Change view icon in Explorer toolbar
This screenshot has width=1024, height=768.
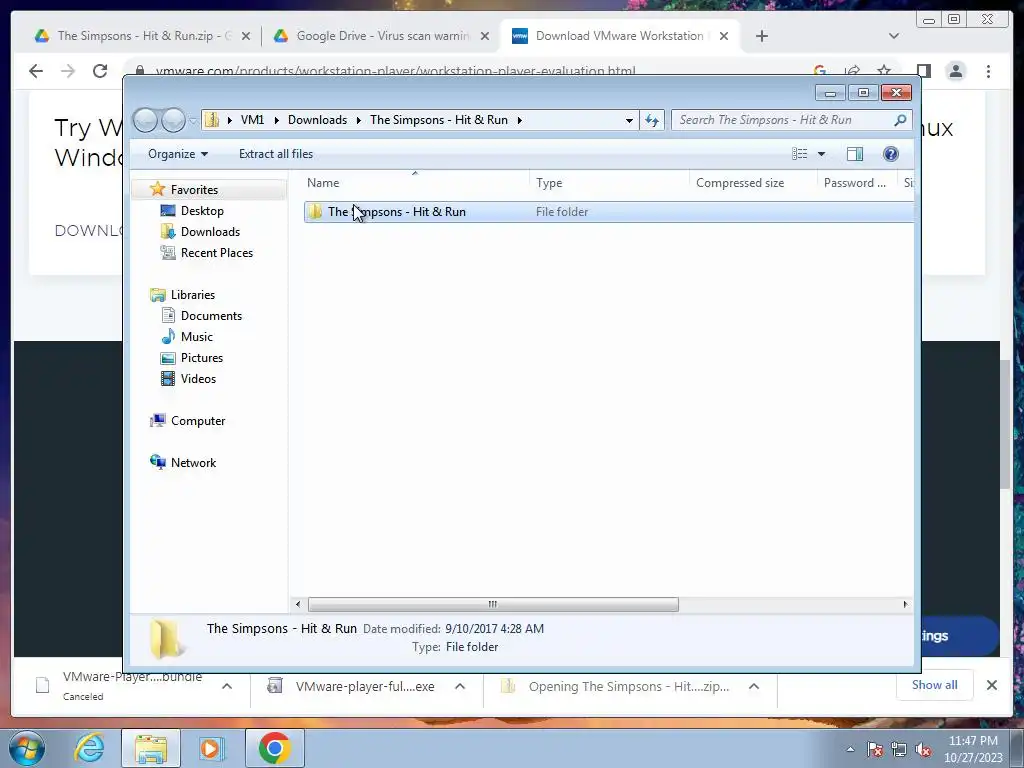click(x=800, y=153)
